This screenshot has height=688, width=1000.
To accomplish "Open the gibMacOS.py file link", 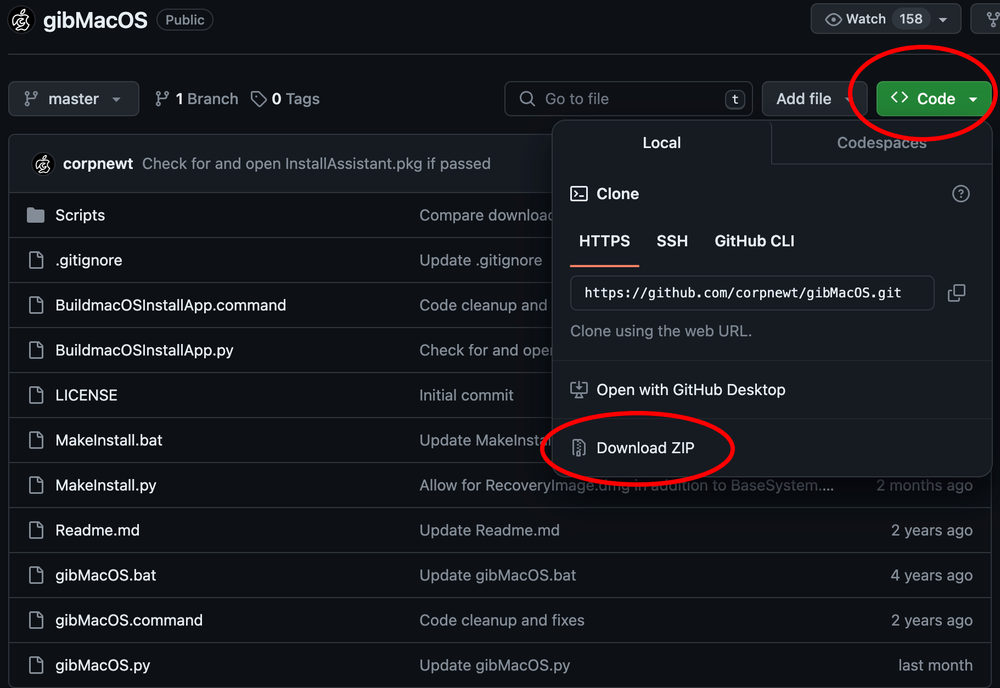I will click(x=102, y=665).
